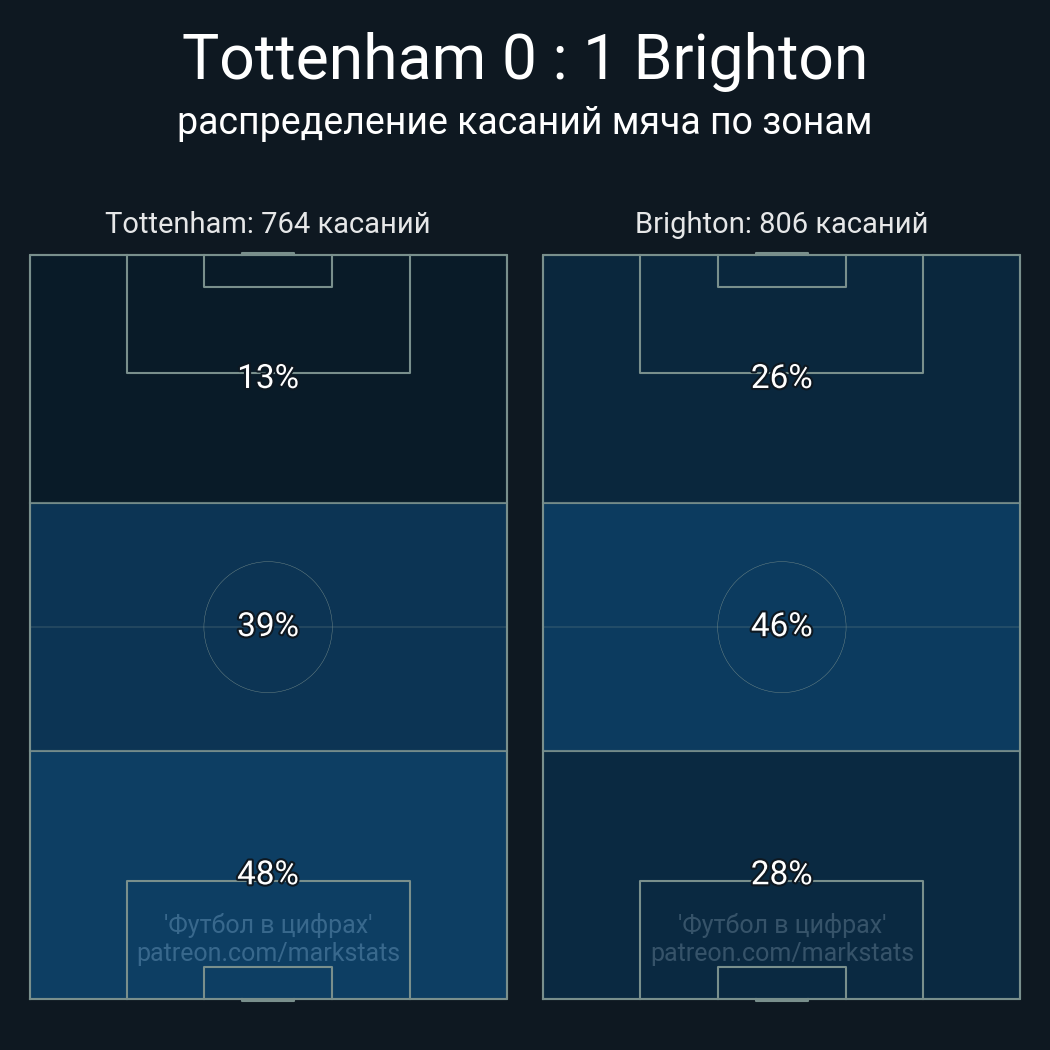Click the Russian subtitle under the score
The image size is (1050, 1050).
point(525,122)
